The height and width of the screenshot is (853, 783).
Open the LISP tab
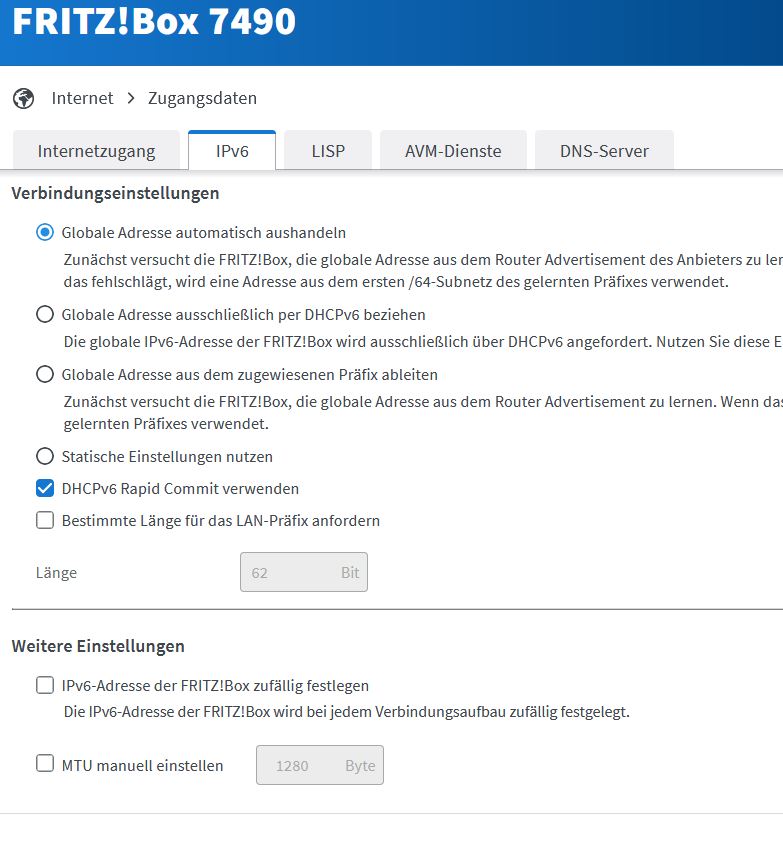pos(328,151)
